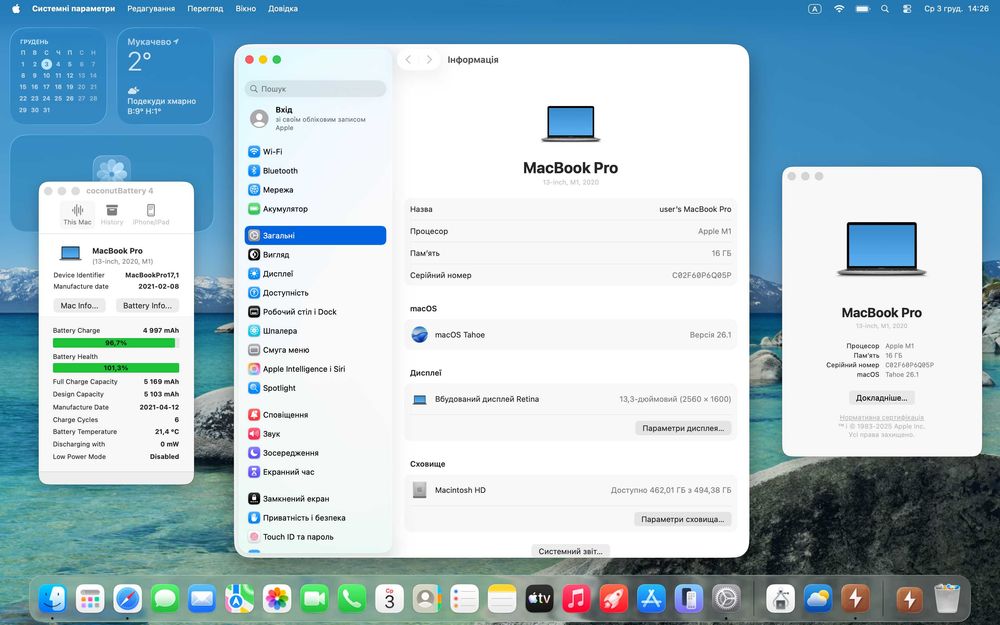1000x625 pixels.
Task: Click Докладніше... in the About window
Action: 881,398
